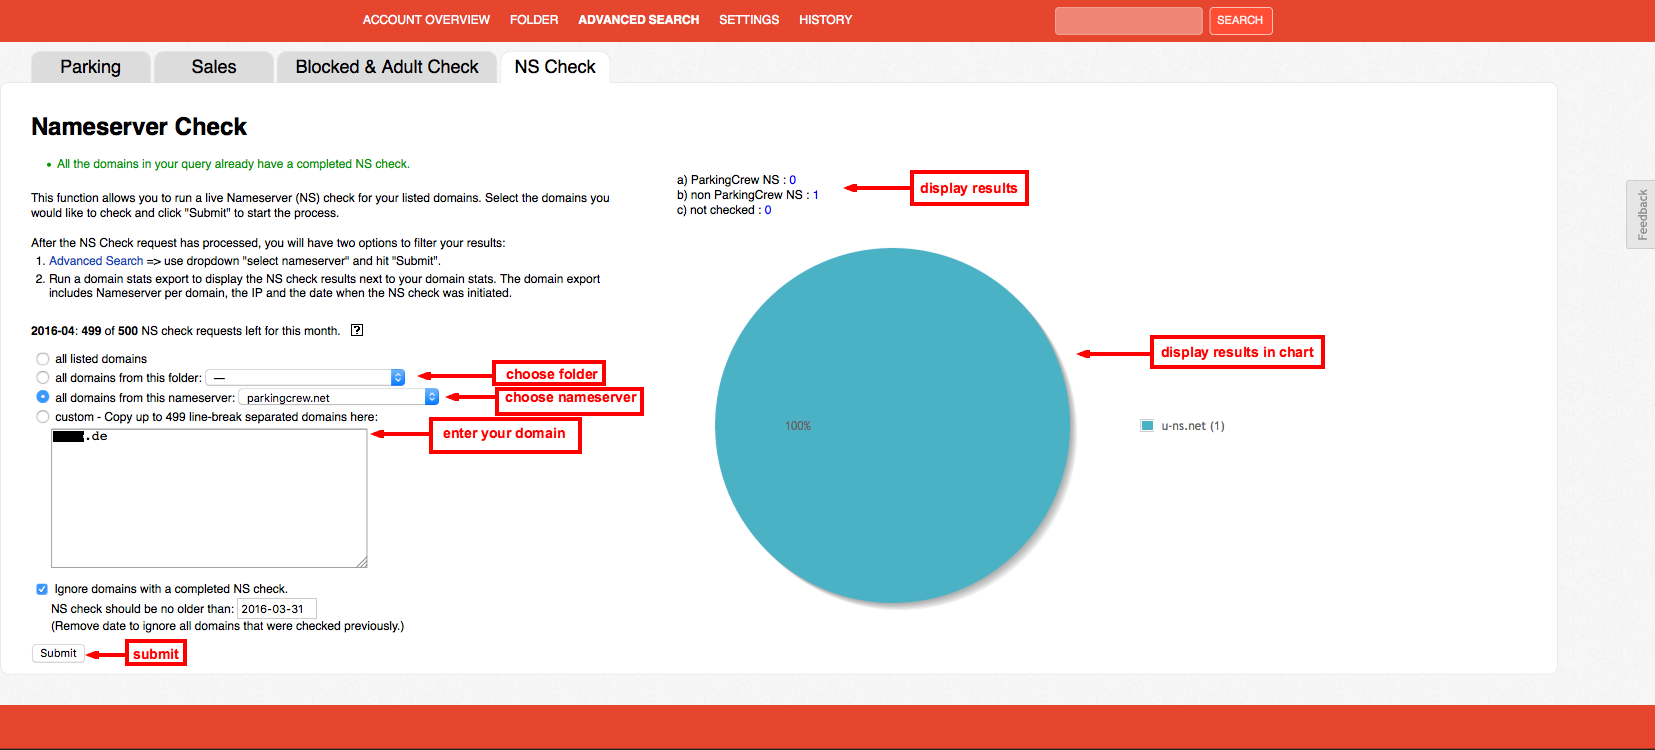Open the Sales tab
This screenshot has width=1655, height=750.
[214, 67]
